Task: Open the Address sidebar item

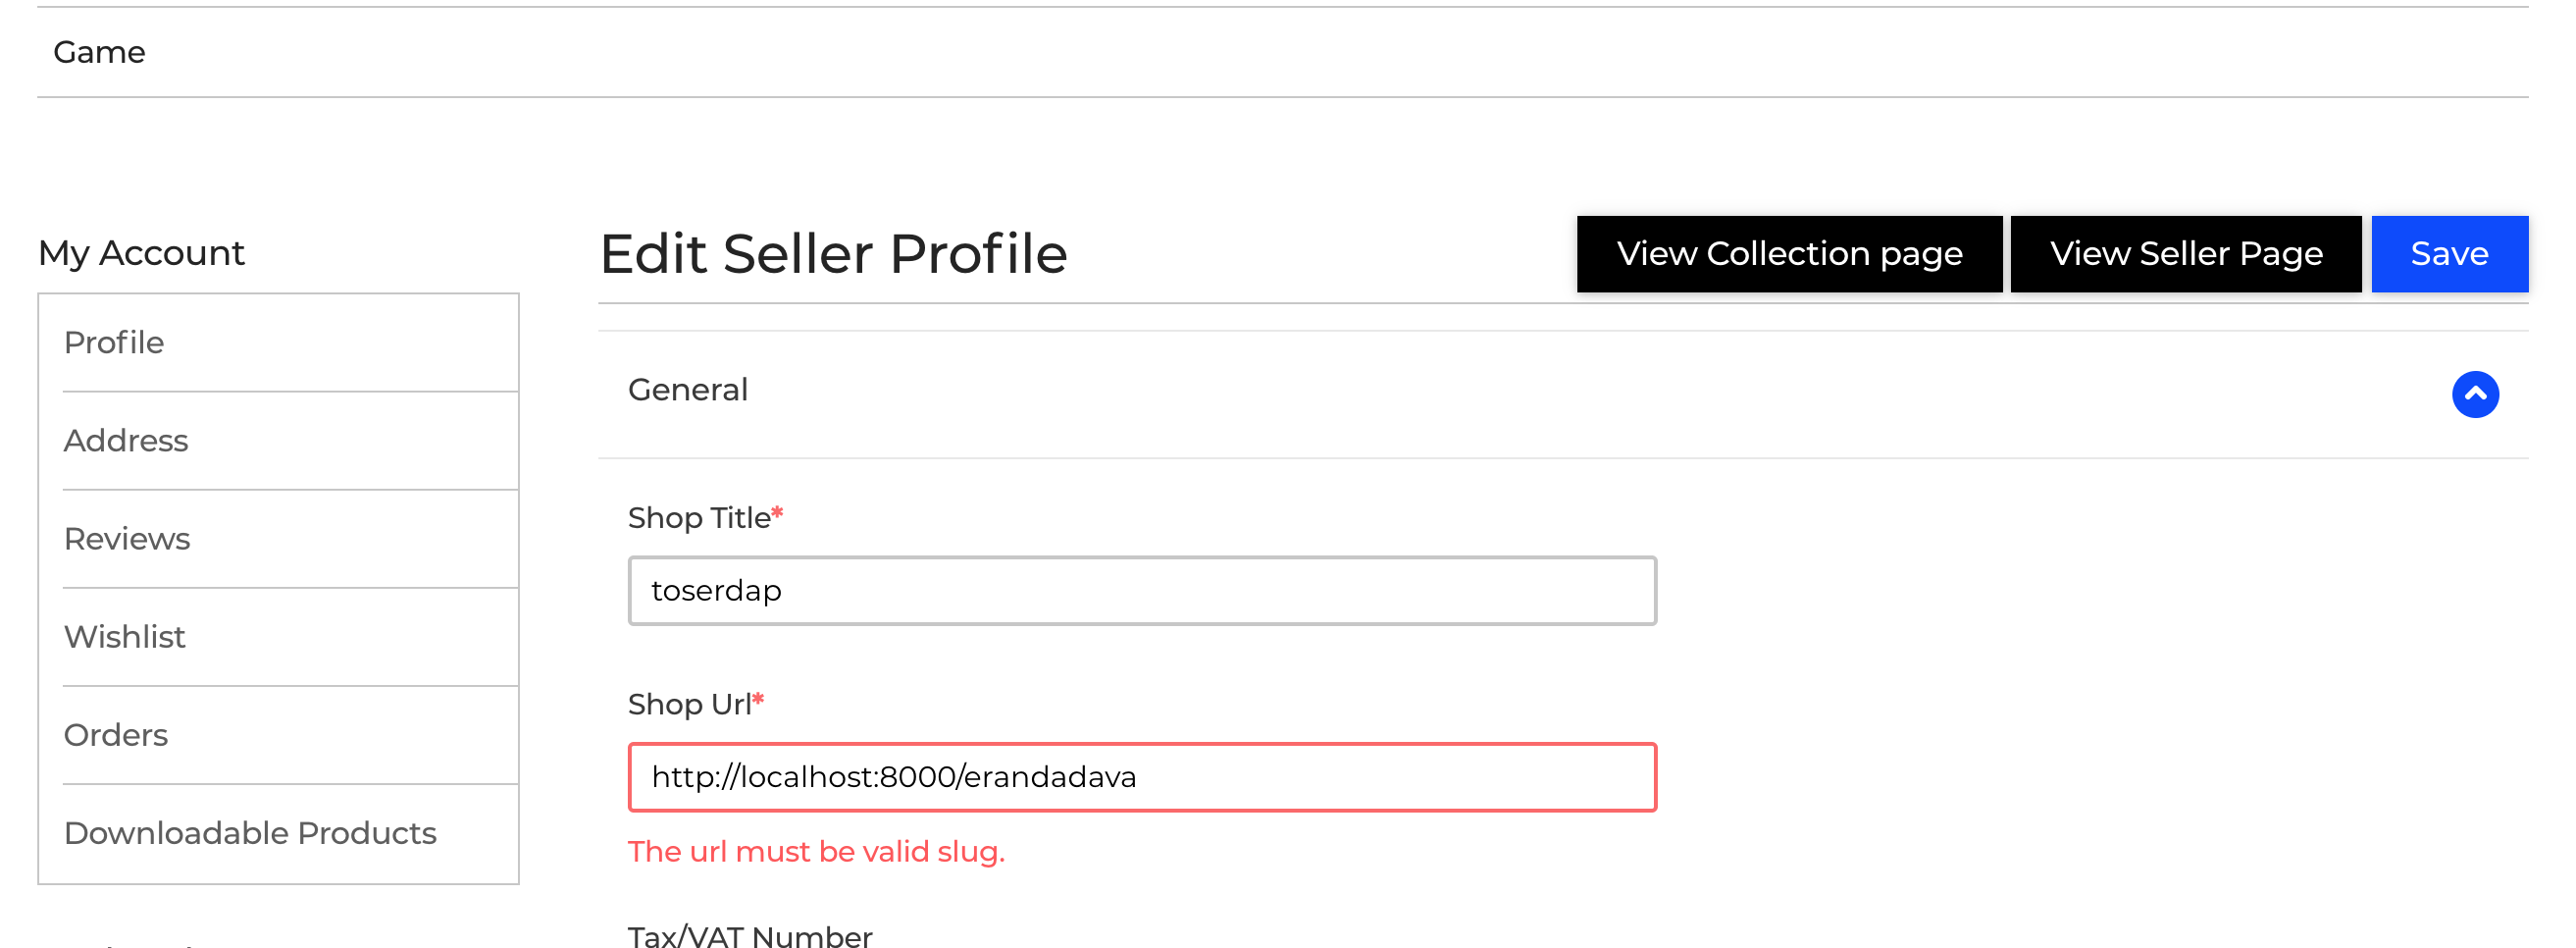Action: click(126, 441)
